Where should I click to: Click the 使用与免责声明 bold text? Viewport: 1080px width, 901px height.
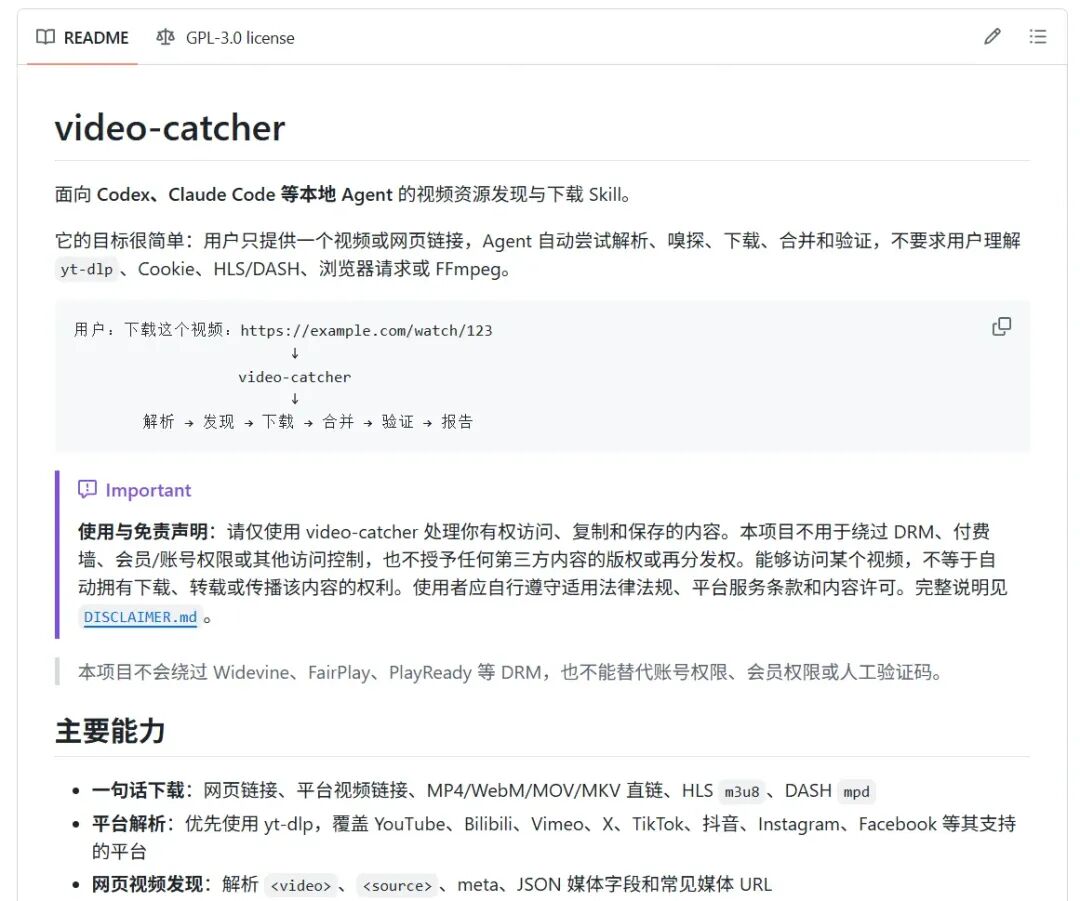(143, 532)
